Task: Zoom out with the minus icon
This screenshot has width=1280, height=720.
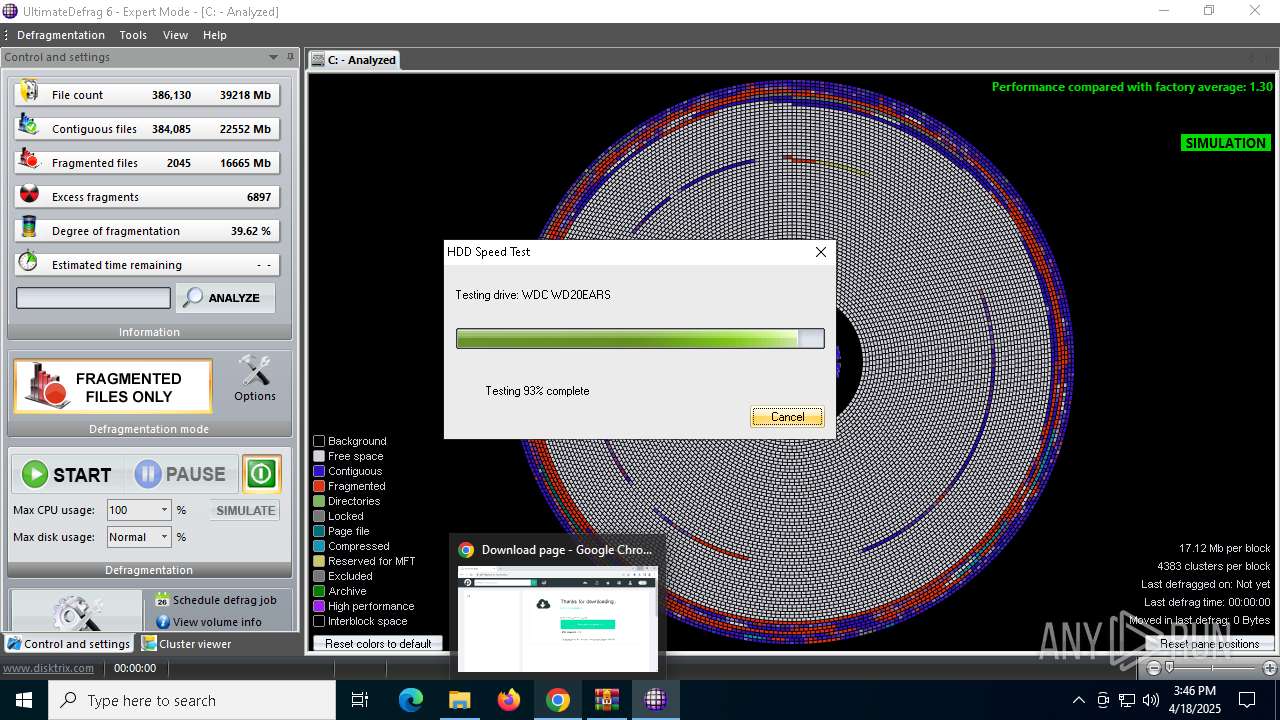Action: pos(1154,667)
